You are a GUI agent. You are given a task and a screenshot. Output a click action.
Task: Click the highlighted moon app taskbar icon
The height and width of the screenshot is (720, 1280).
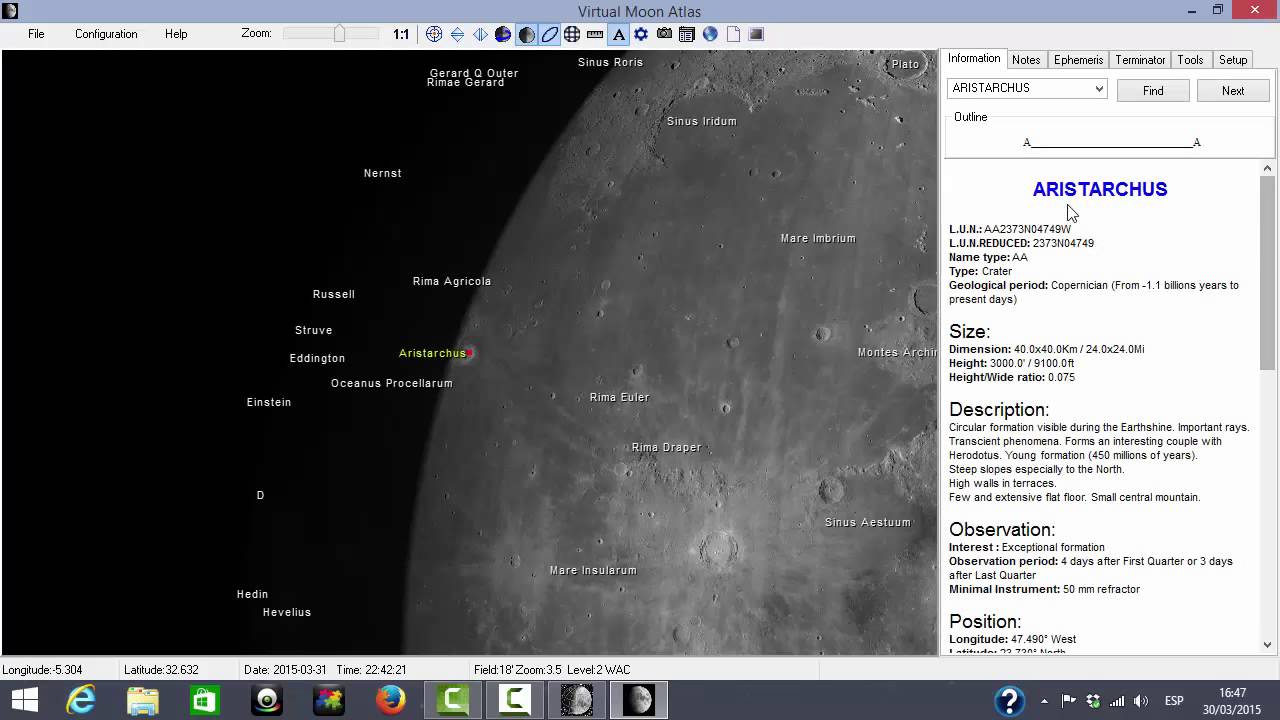[x=639, y=700]
